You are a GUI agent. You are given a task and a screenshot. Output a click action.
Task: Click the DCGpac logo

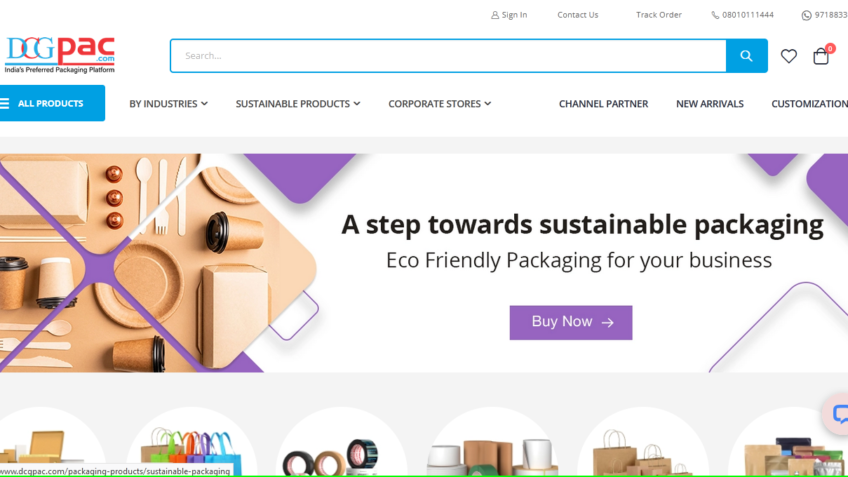pyautogui.click(x=59, y=55)
